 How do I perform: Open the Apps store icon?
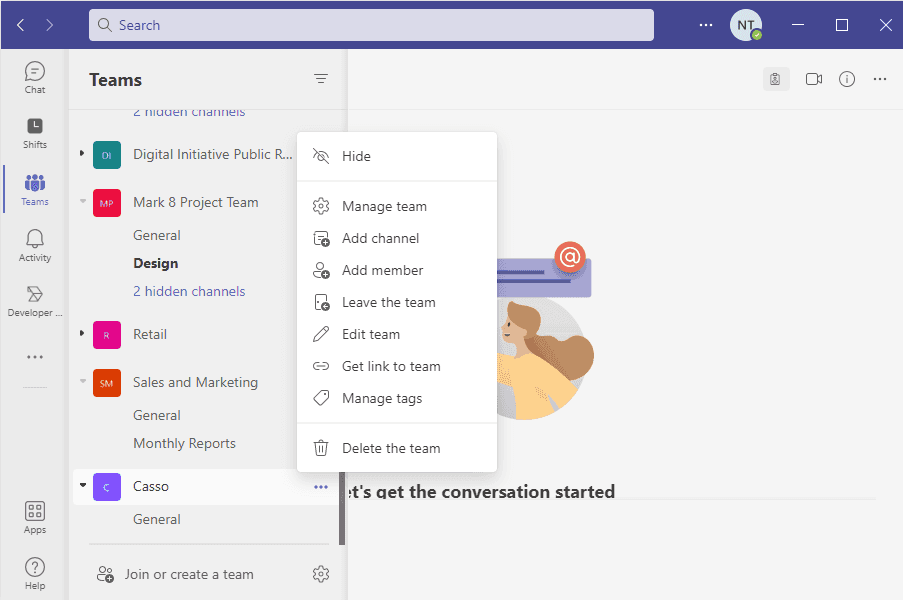(35, 517)
